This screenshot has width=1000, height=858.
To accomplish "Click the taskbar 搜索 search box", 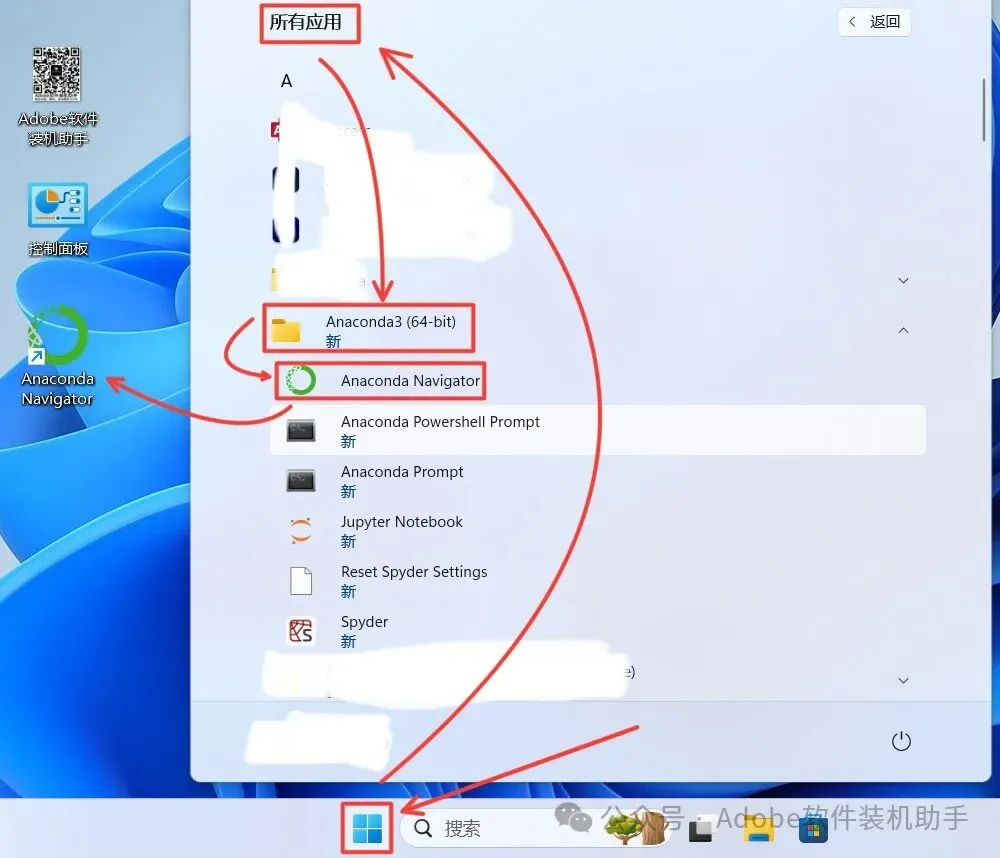I will pyautogui.click(x=536, y=828).
